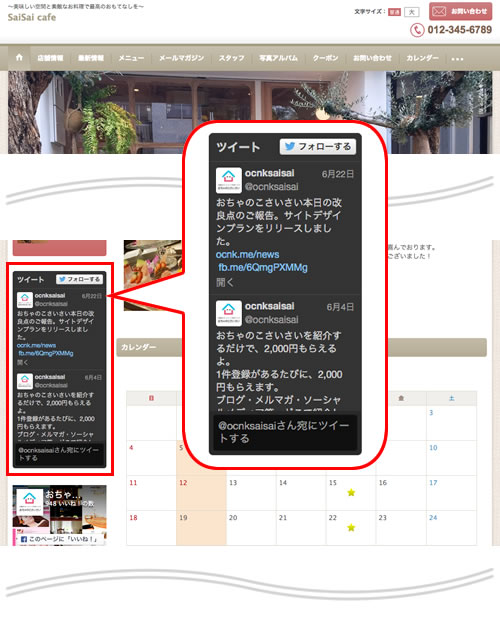Click the phone number 012-345-6789

[x=459, y=30]
